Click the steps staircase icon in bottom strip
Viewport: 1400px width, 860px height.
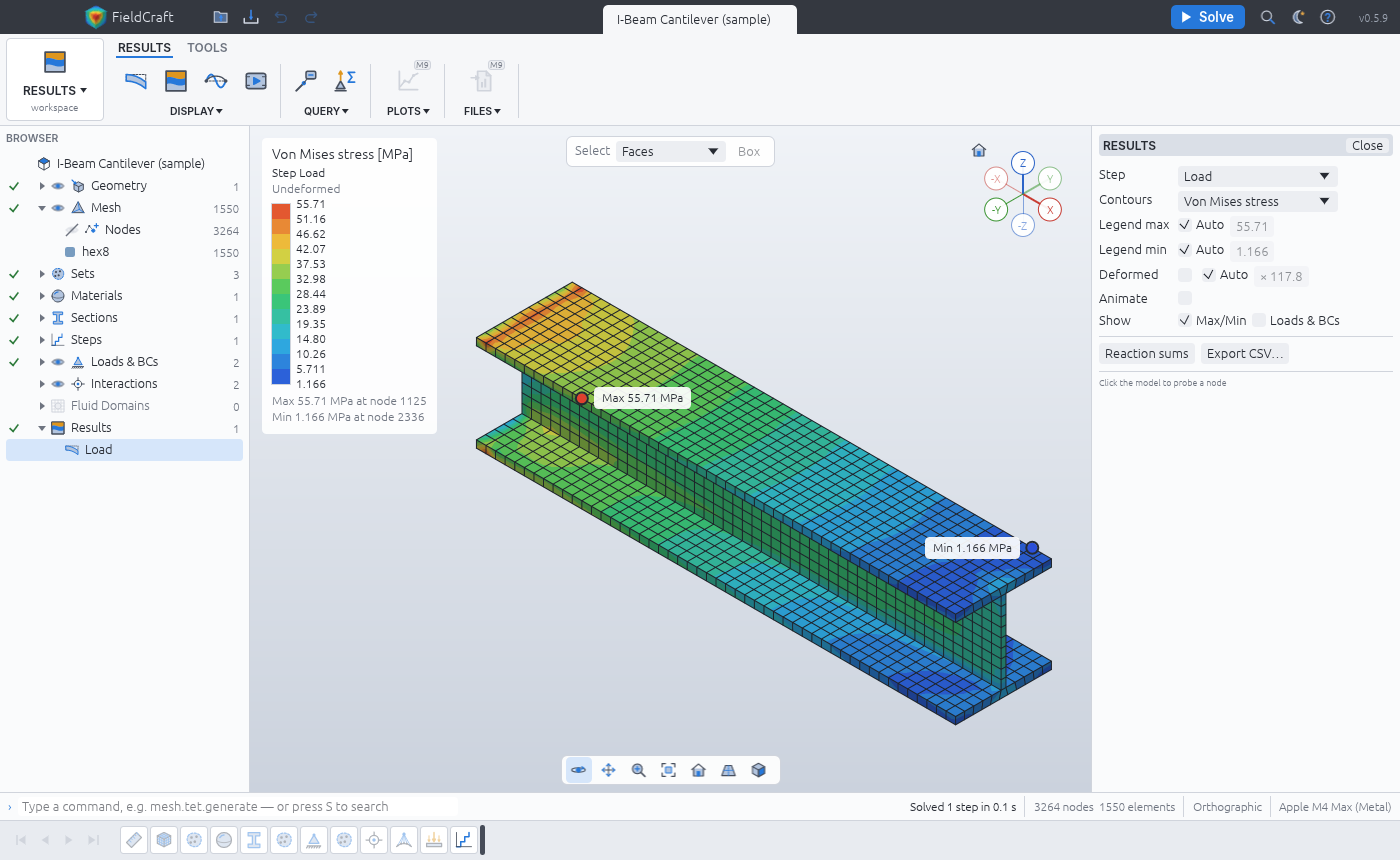tap(464, 840)
